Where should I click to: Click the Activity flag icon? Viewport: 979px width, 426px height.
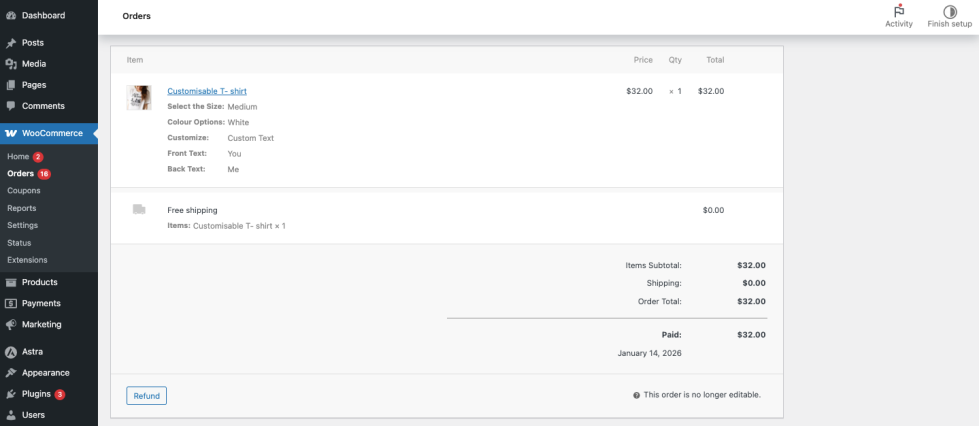click(x=898, y=11)
